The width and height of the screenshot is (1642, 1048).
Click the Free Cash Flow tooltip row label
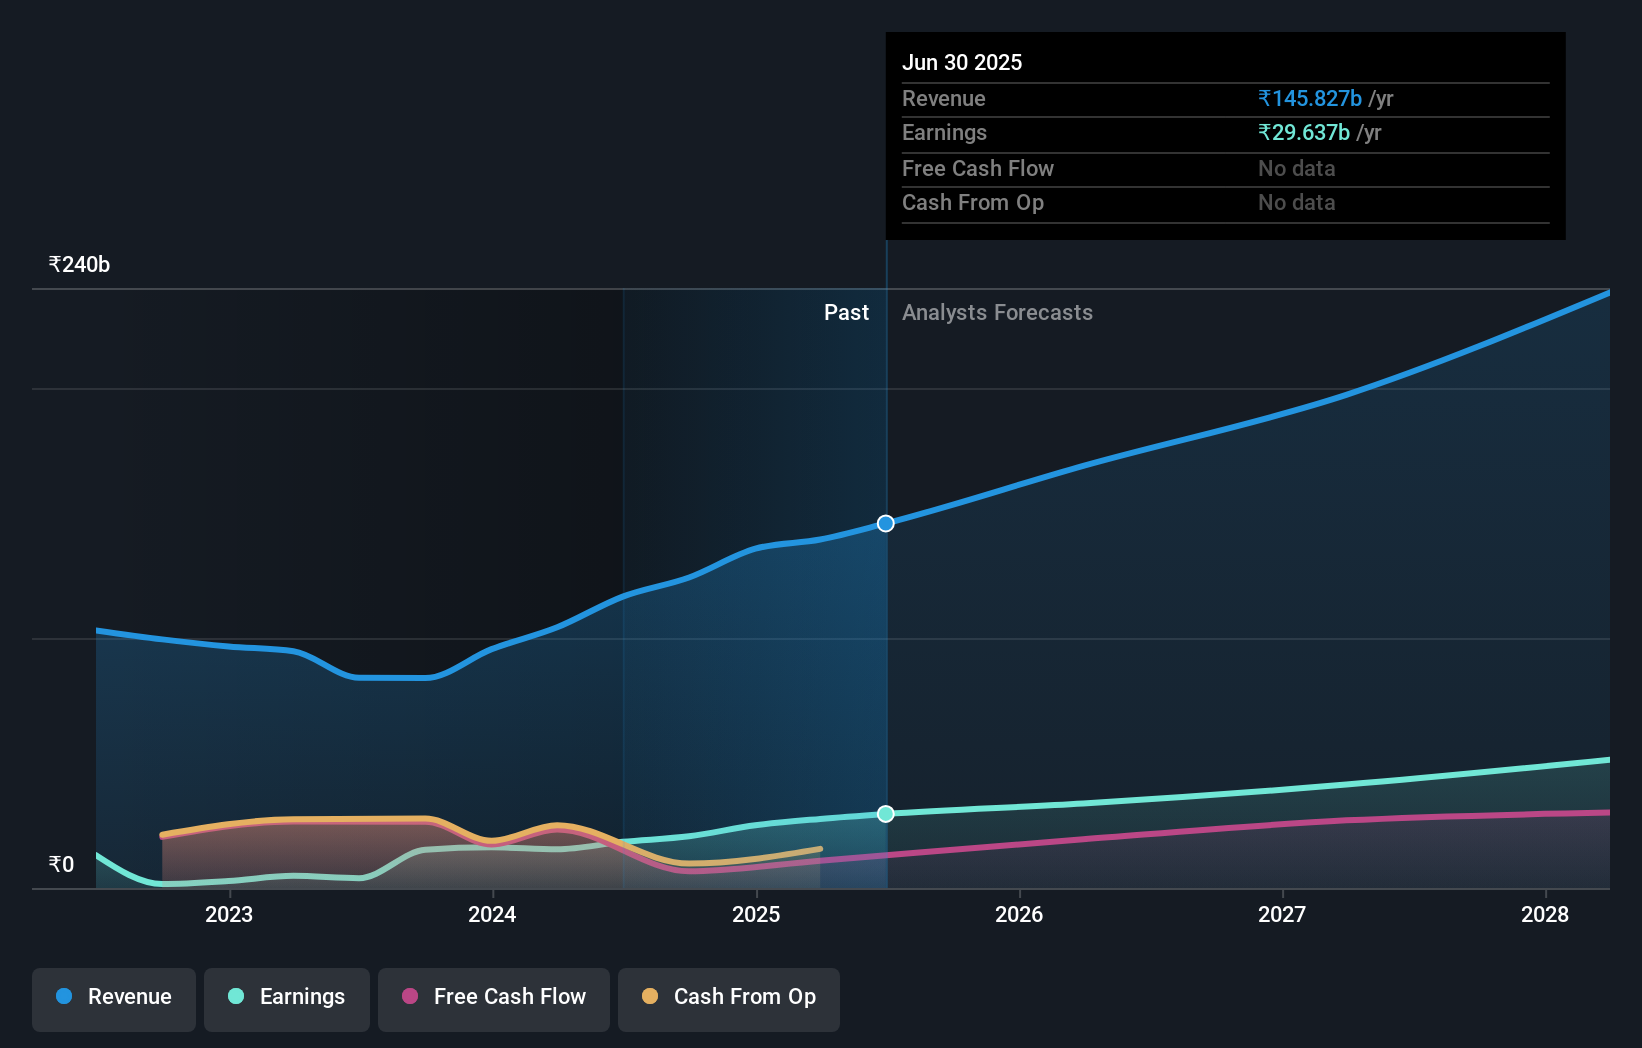click(978, 169)
